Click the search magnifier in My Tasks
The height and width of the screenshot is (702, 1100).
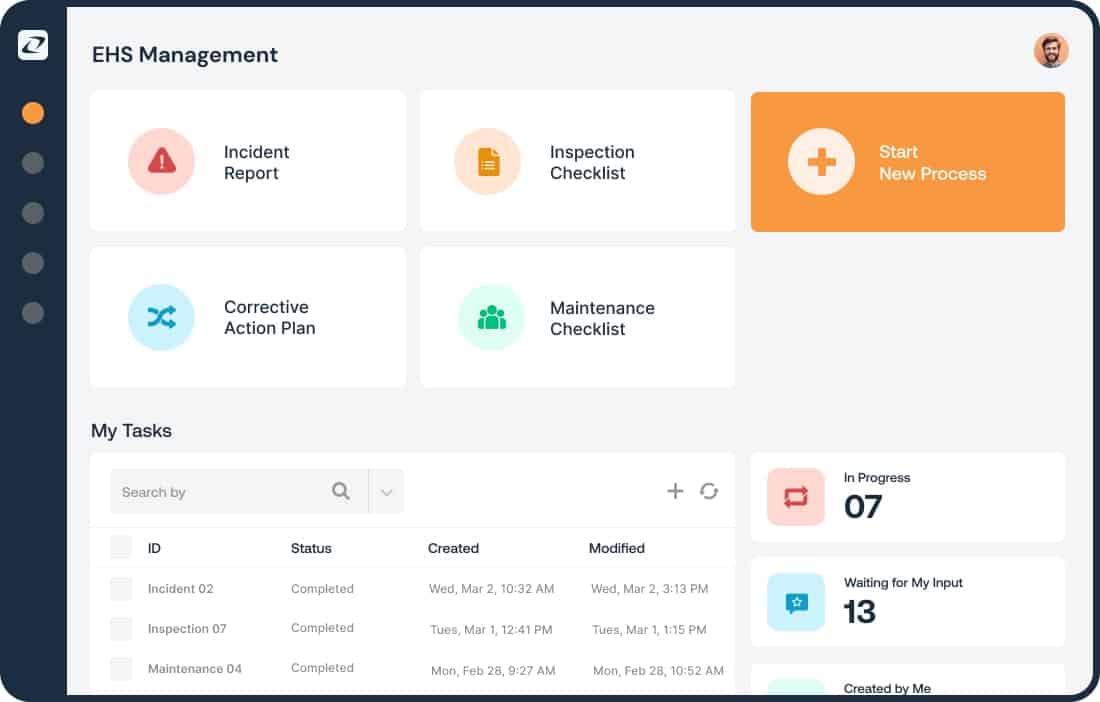tap(341, 491)
